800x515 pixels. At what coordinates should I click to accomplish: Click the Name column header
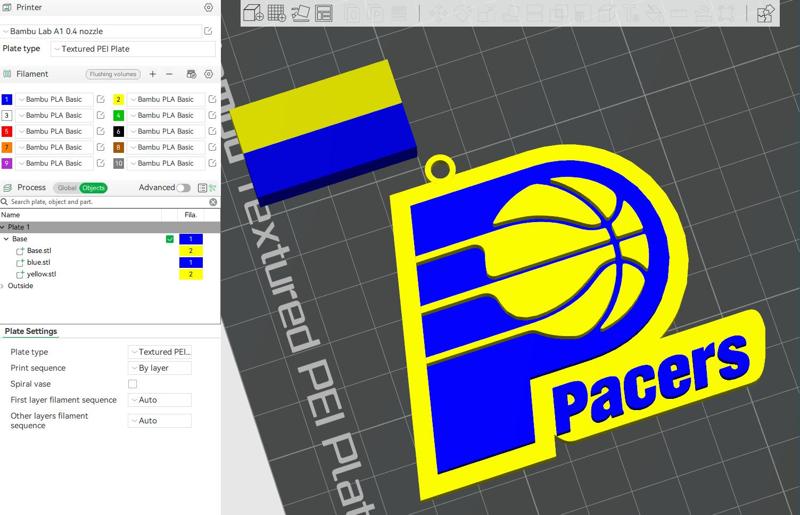click(11, 215)
